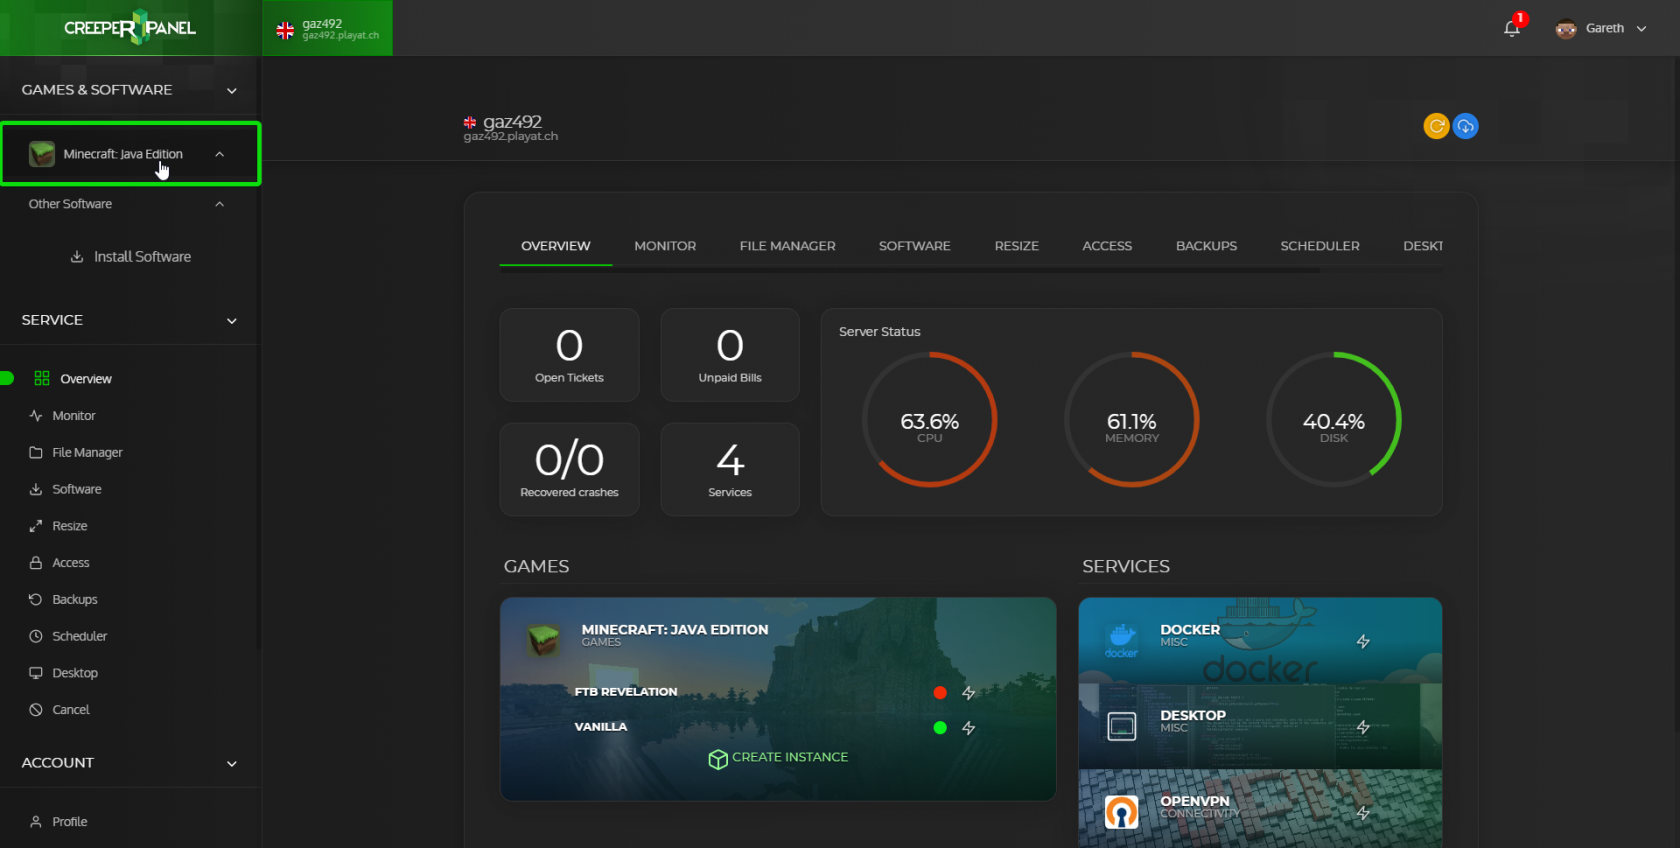Click the OpenVPN keyhole logo icon
Screen dimensions: 1680x848
[1122, 812]
